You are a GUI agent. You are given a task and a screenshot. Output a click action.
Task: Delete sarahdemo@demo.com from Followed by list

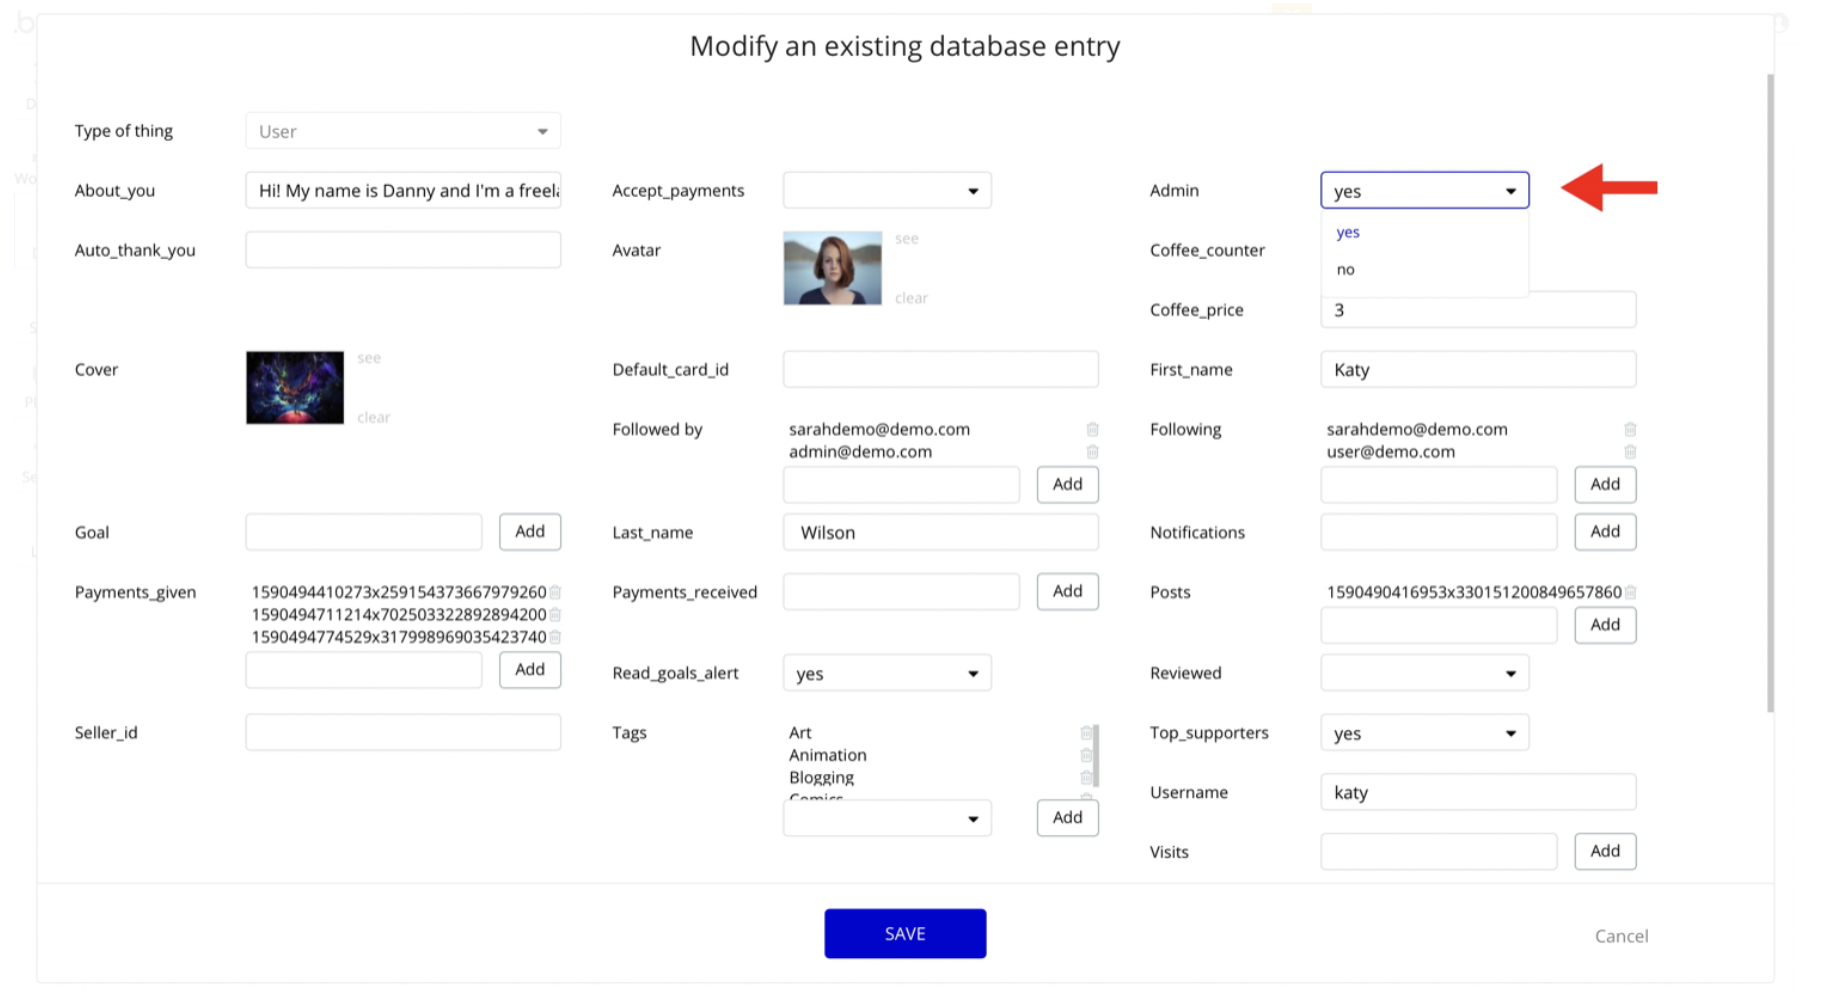pos(1092,429)
